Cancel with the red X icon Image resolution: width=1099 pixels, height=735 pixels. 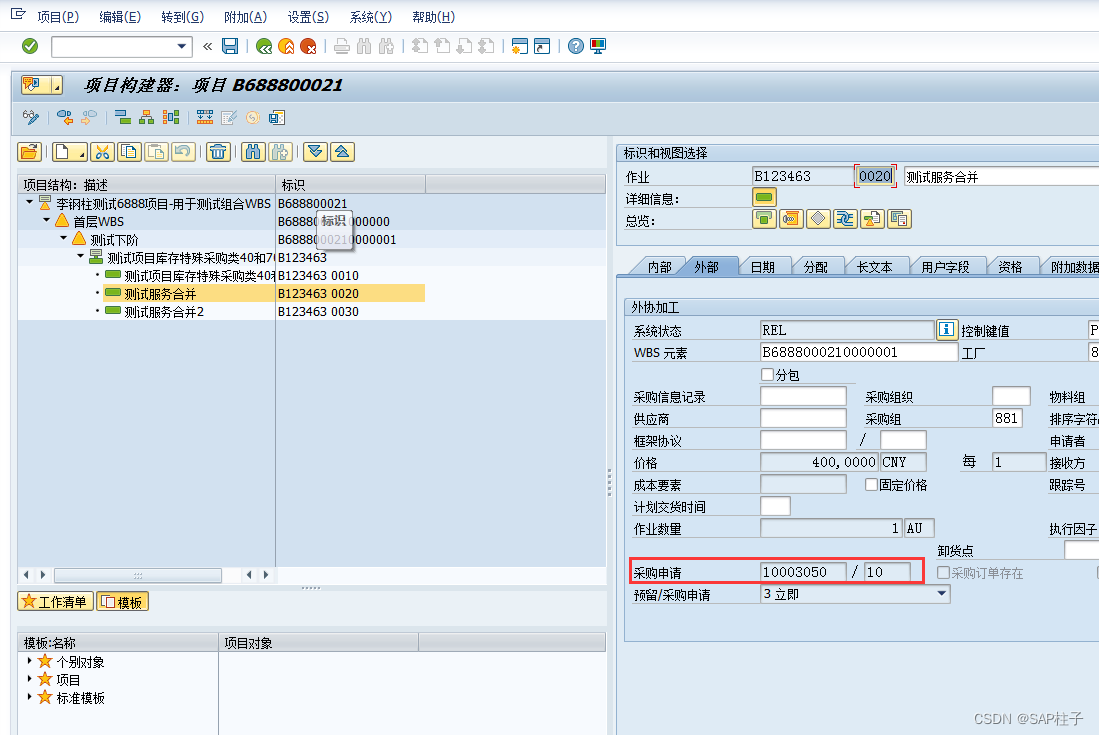[x=308, y=46]
